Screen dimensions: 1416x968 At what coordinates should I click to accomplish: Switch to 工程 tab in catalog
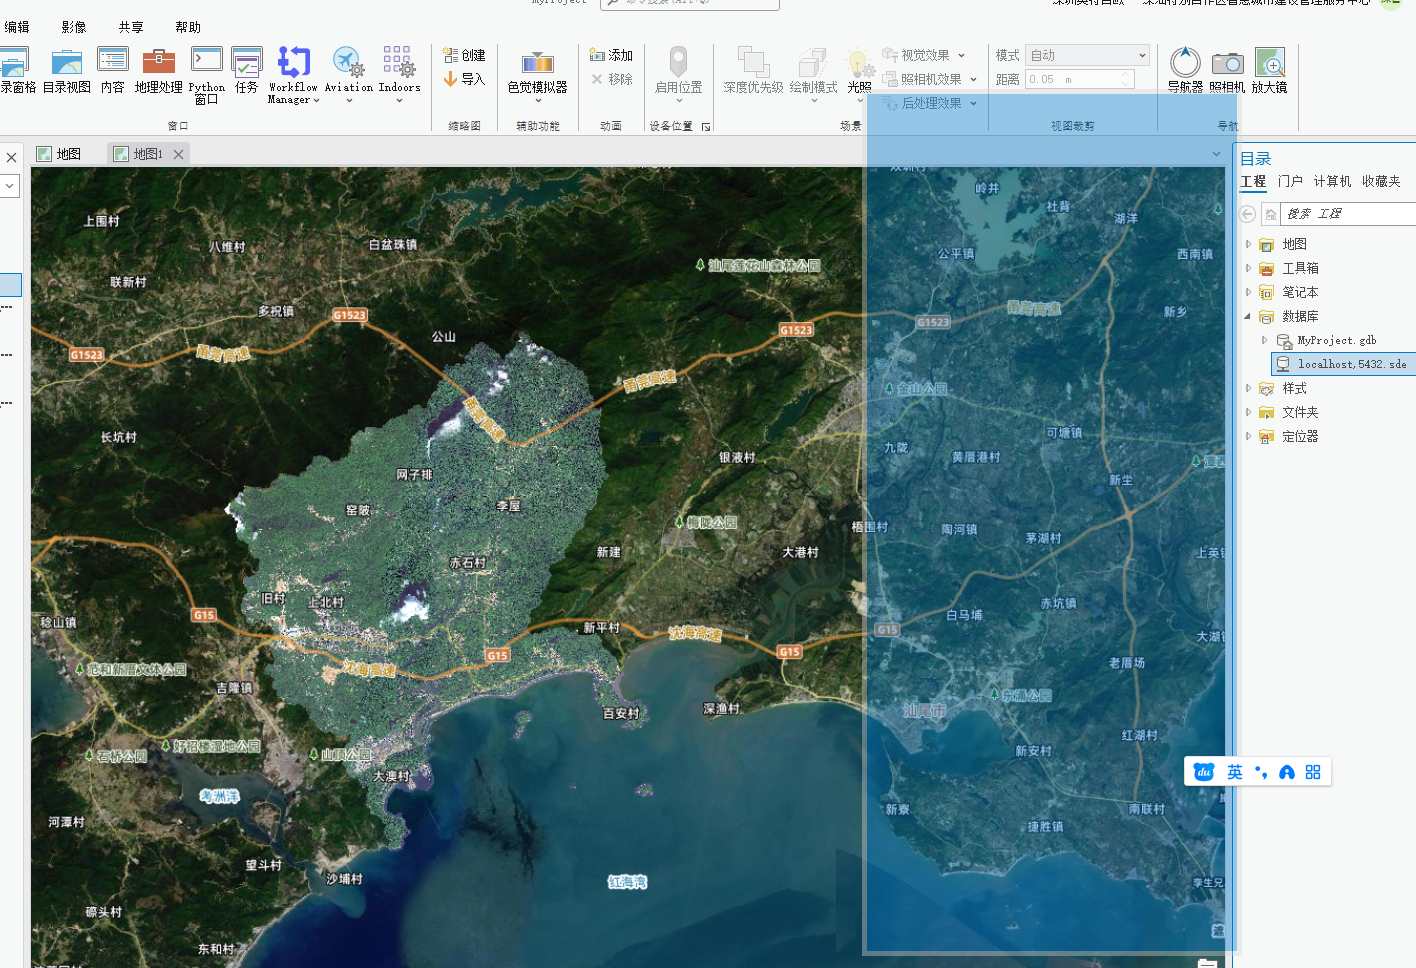(x=1253, y=181)
